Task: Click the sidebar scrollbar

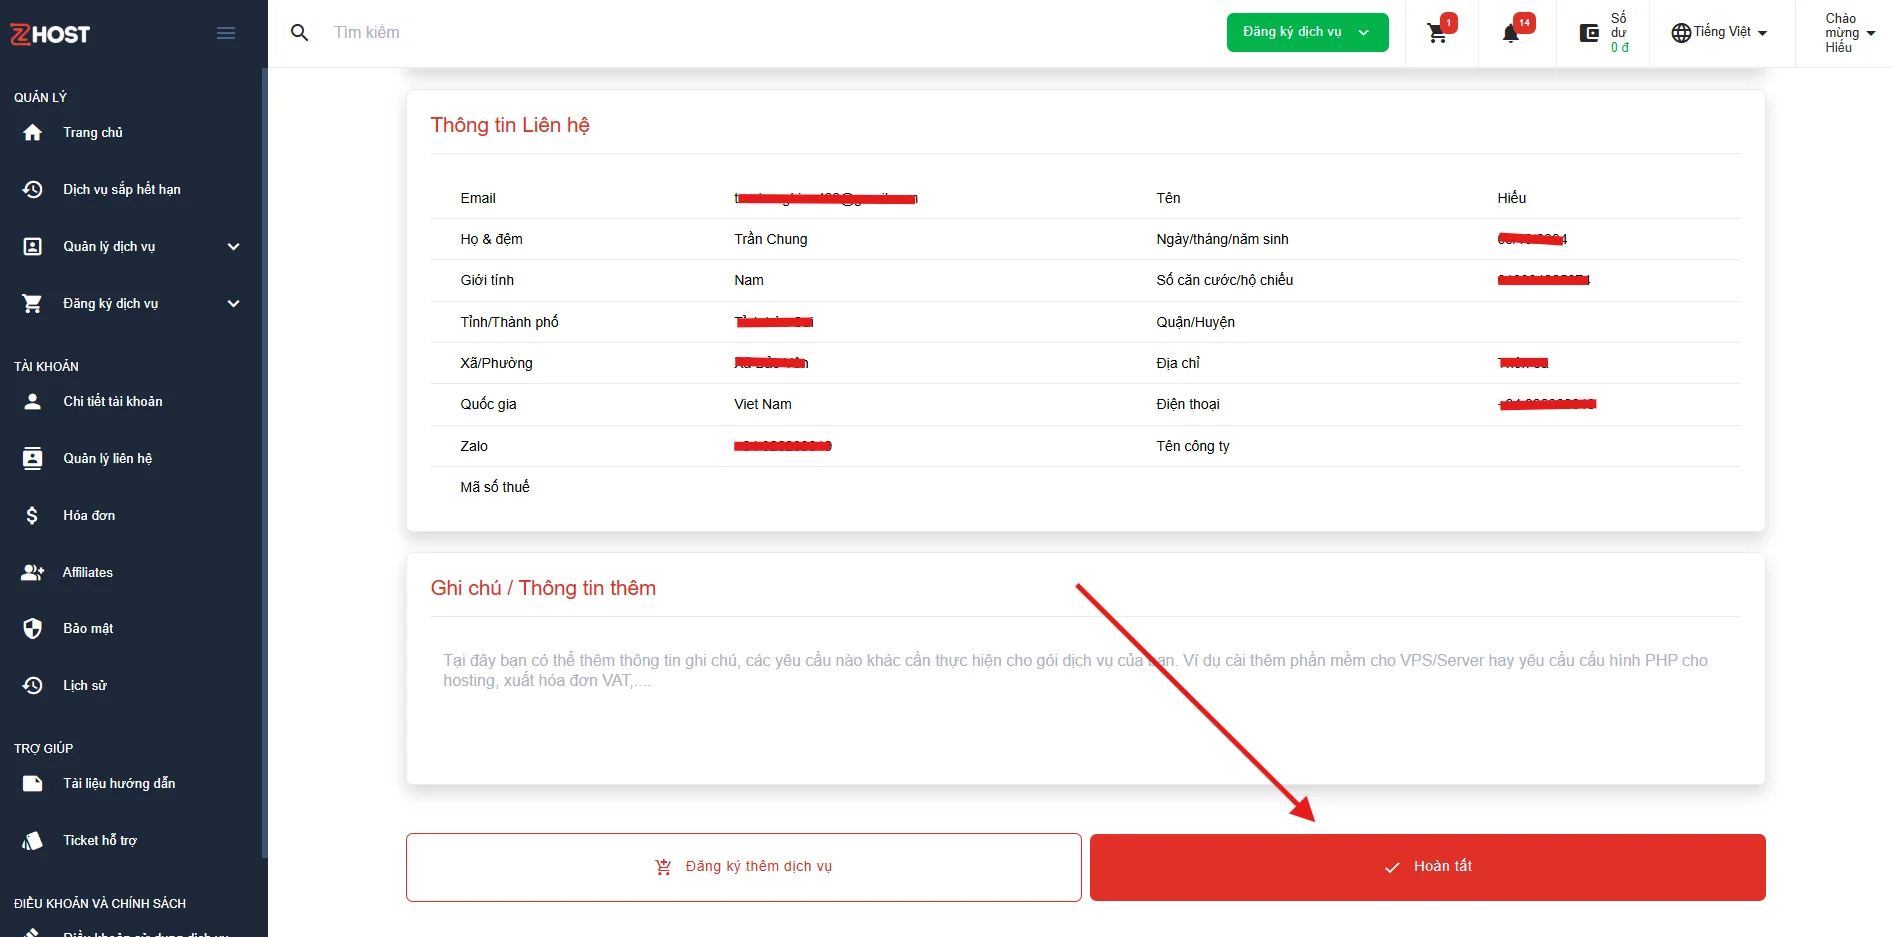Action: pyautogui.click(x=264, y=463)
